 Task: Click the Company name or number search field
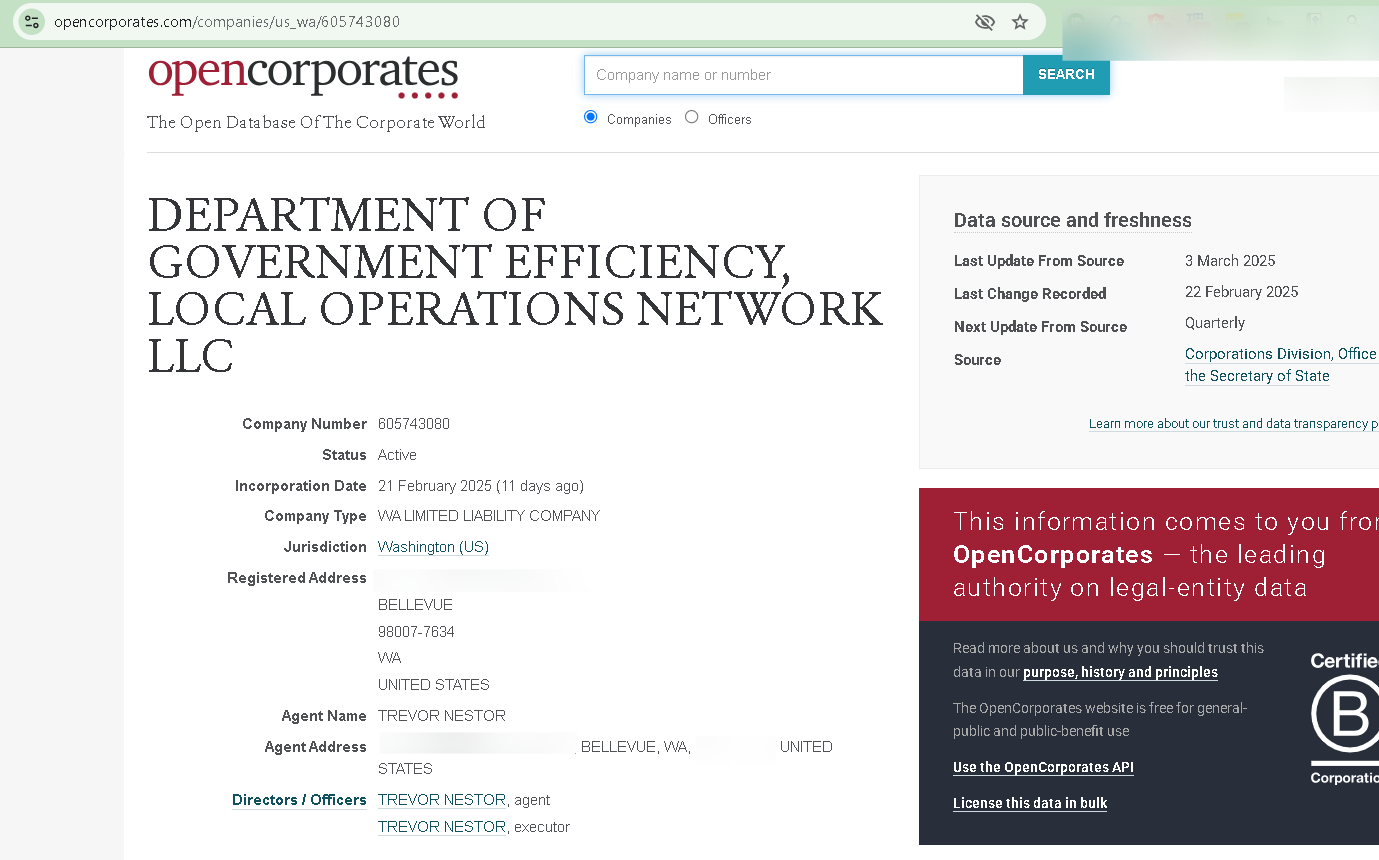point(804,75)
